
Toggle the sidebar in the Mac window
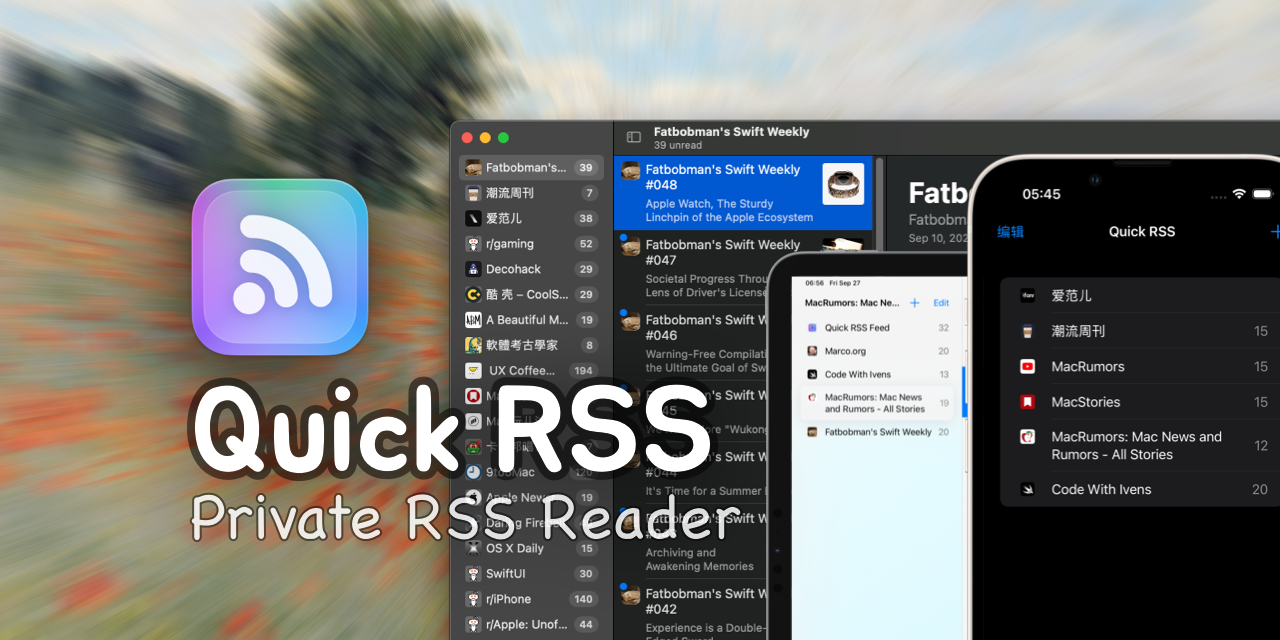pos(633,137)
